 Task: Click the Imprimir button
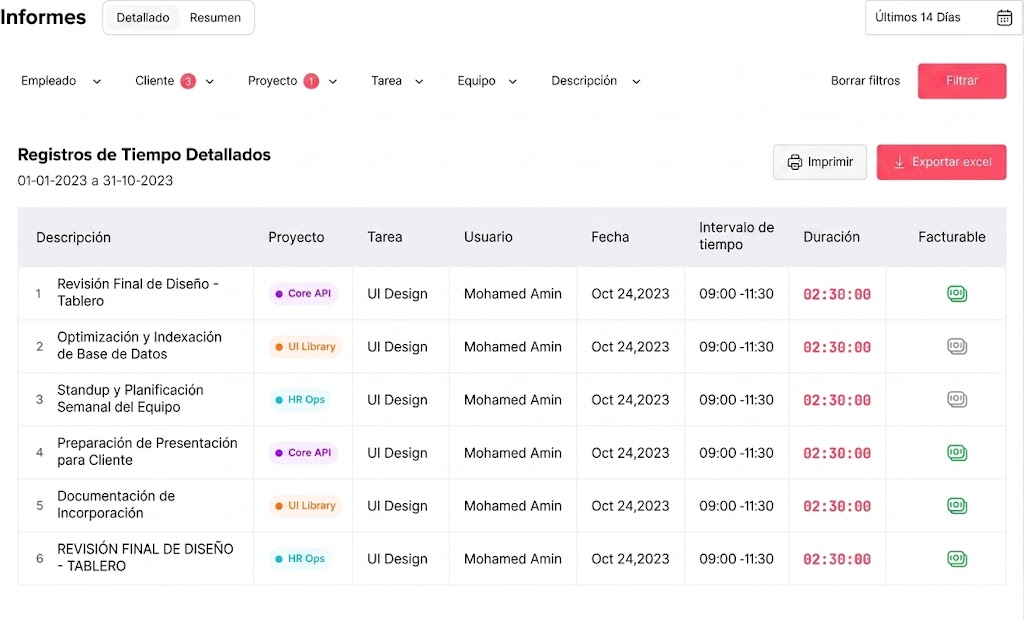pos(820,162)
